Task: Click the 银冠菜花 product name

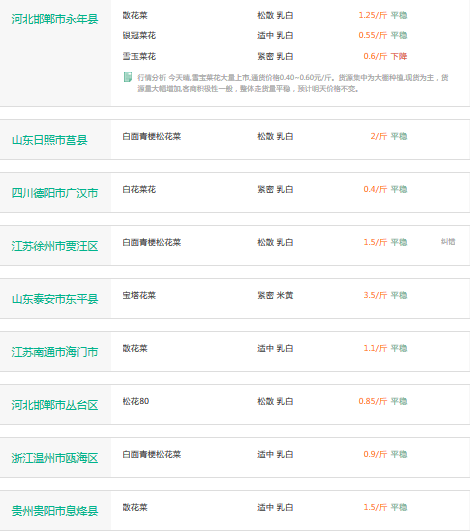Action: [139, 35]
